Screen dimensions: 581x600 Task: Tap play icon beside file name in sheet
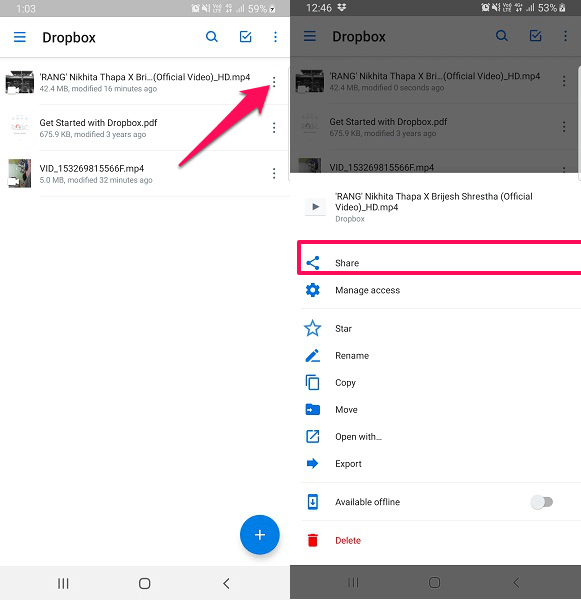click(x=315, y=207)
